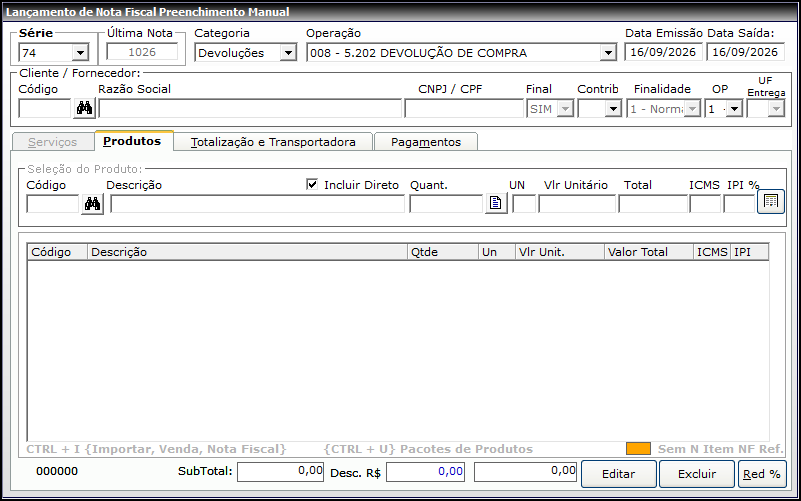Click the Editar button
The image size is (801, 501).
tap(619, 474)
